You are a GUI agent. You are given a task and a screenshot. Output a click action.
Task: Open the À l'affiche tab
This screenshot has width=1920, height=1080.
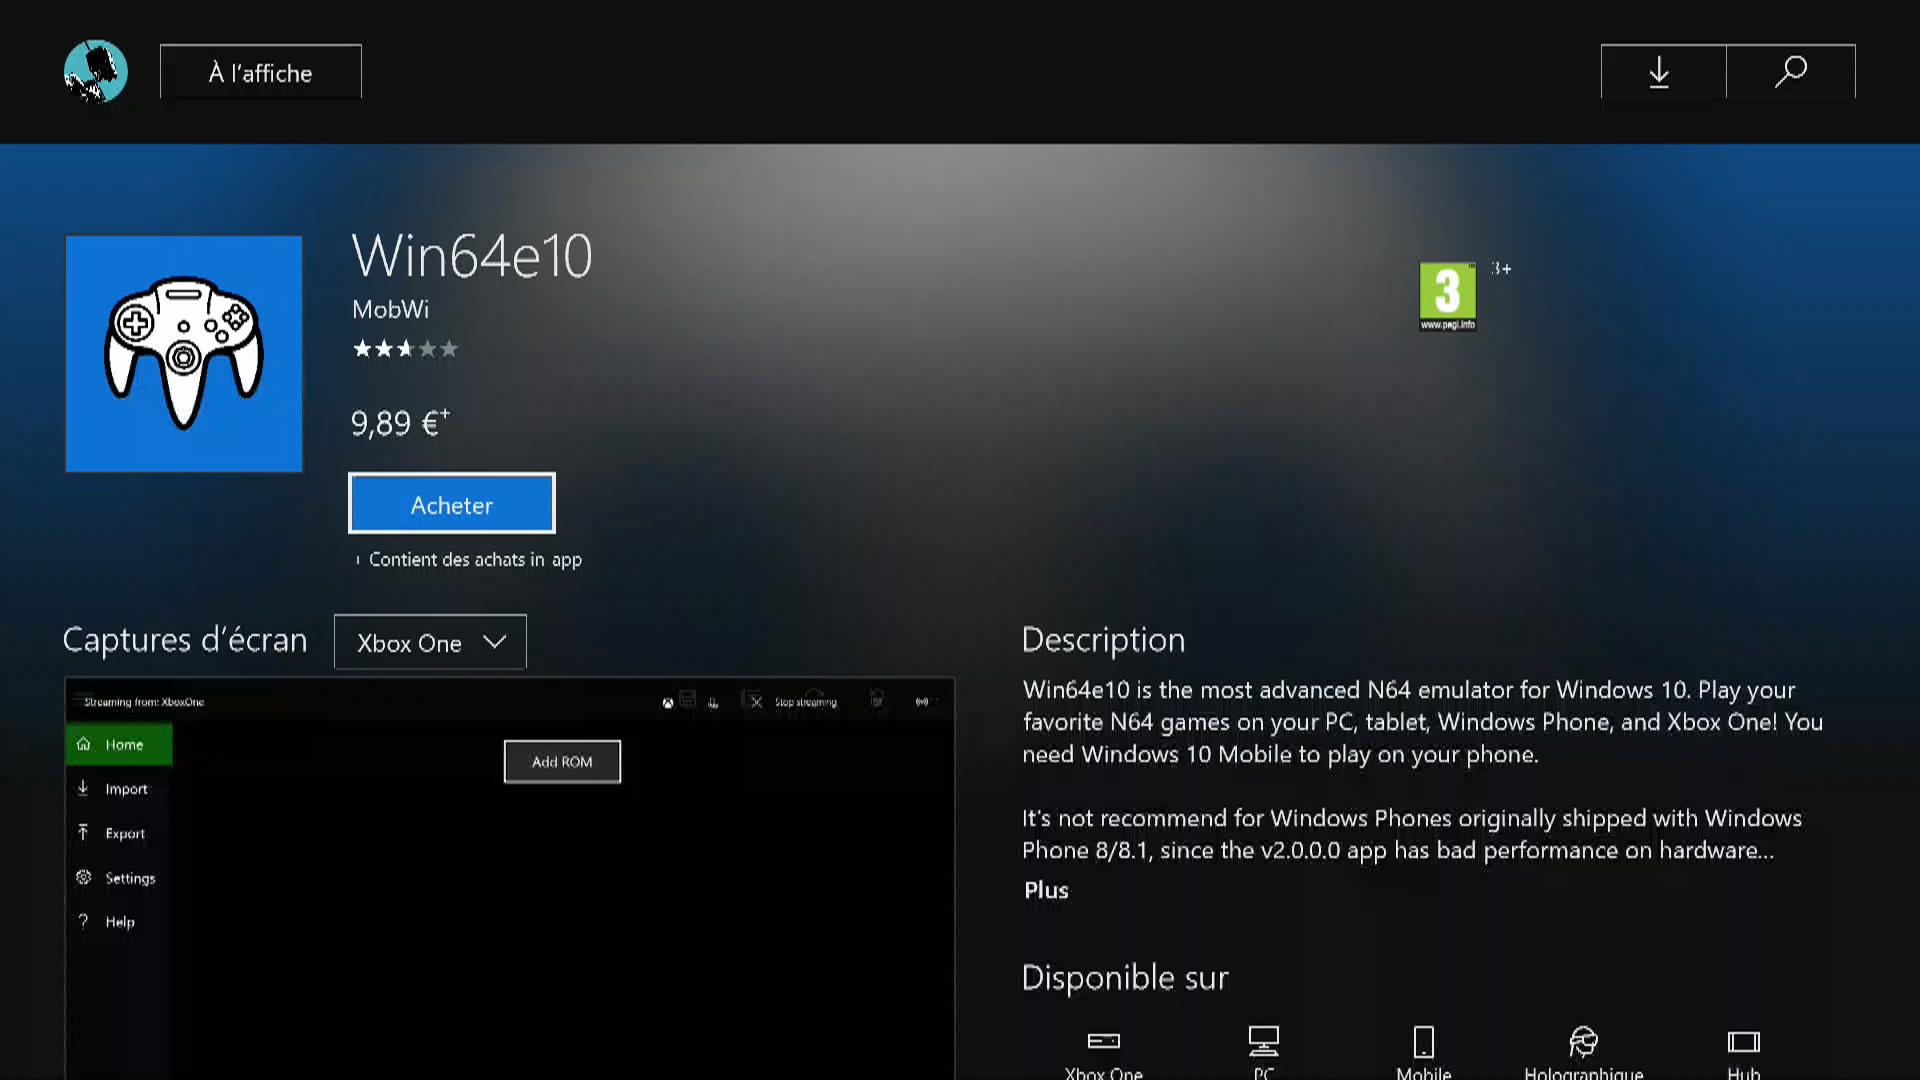click(x=261, y=72)
